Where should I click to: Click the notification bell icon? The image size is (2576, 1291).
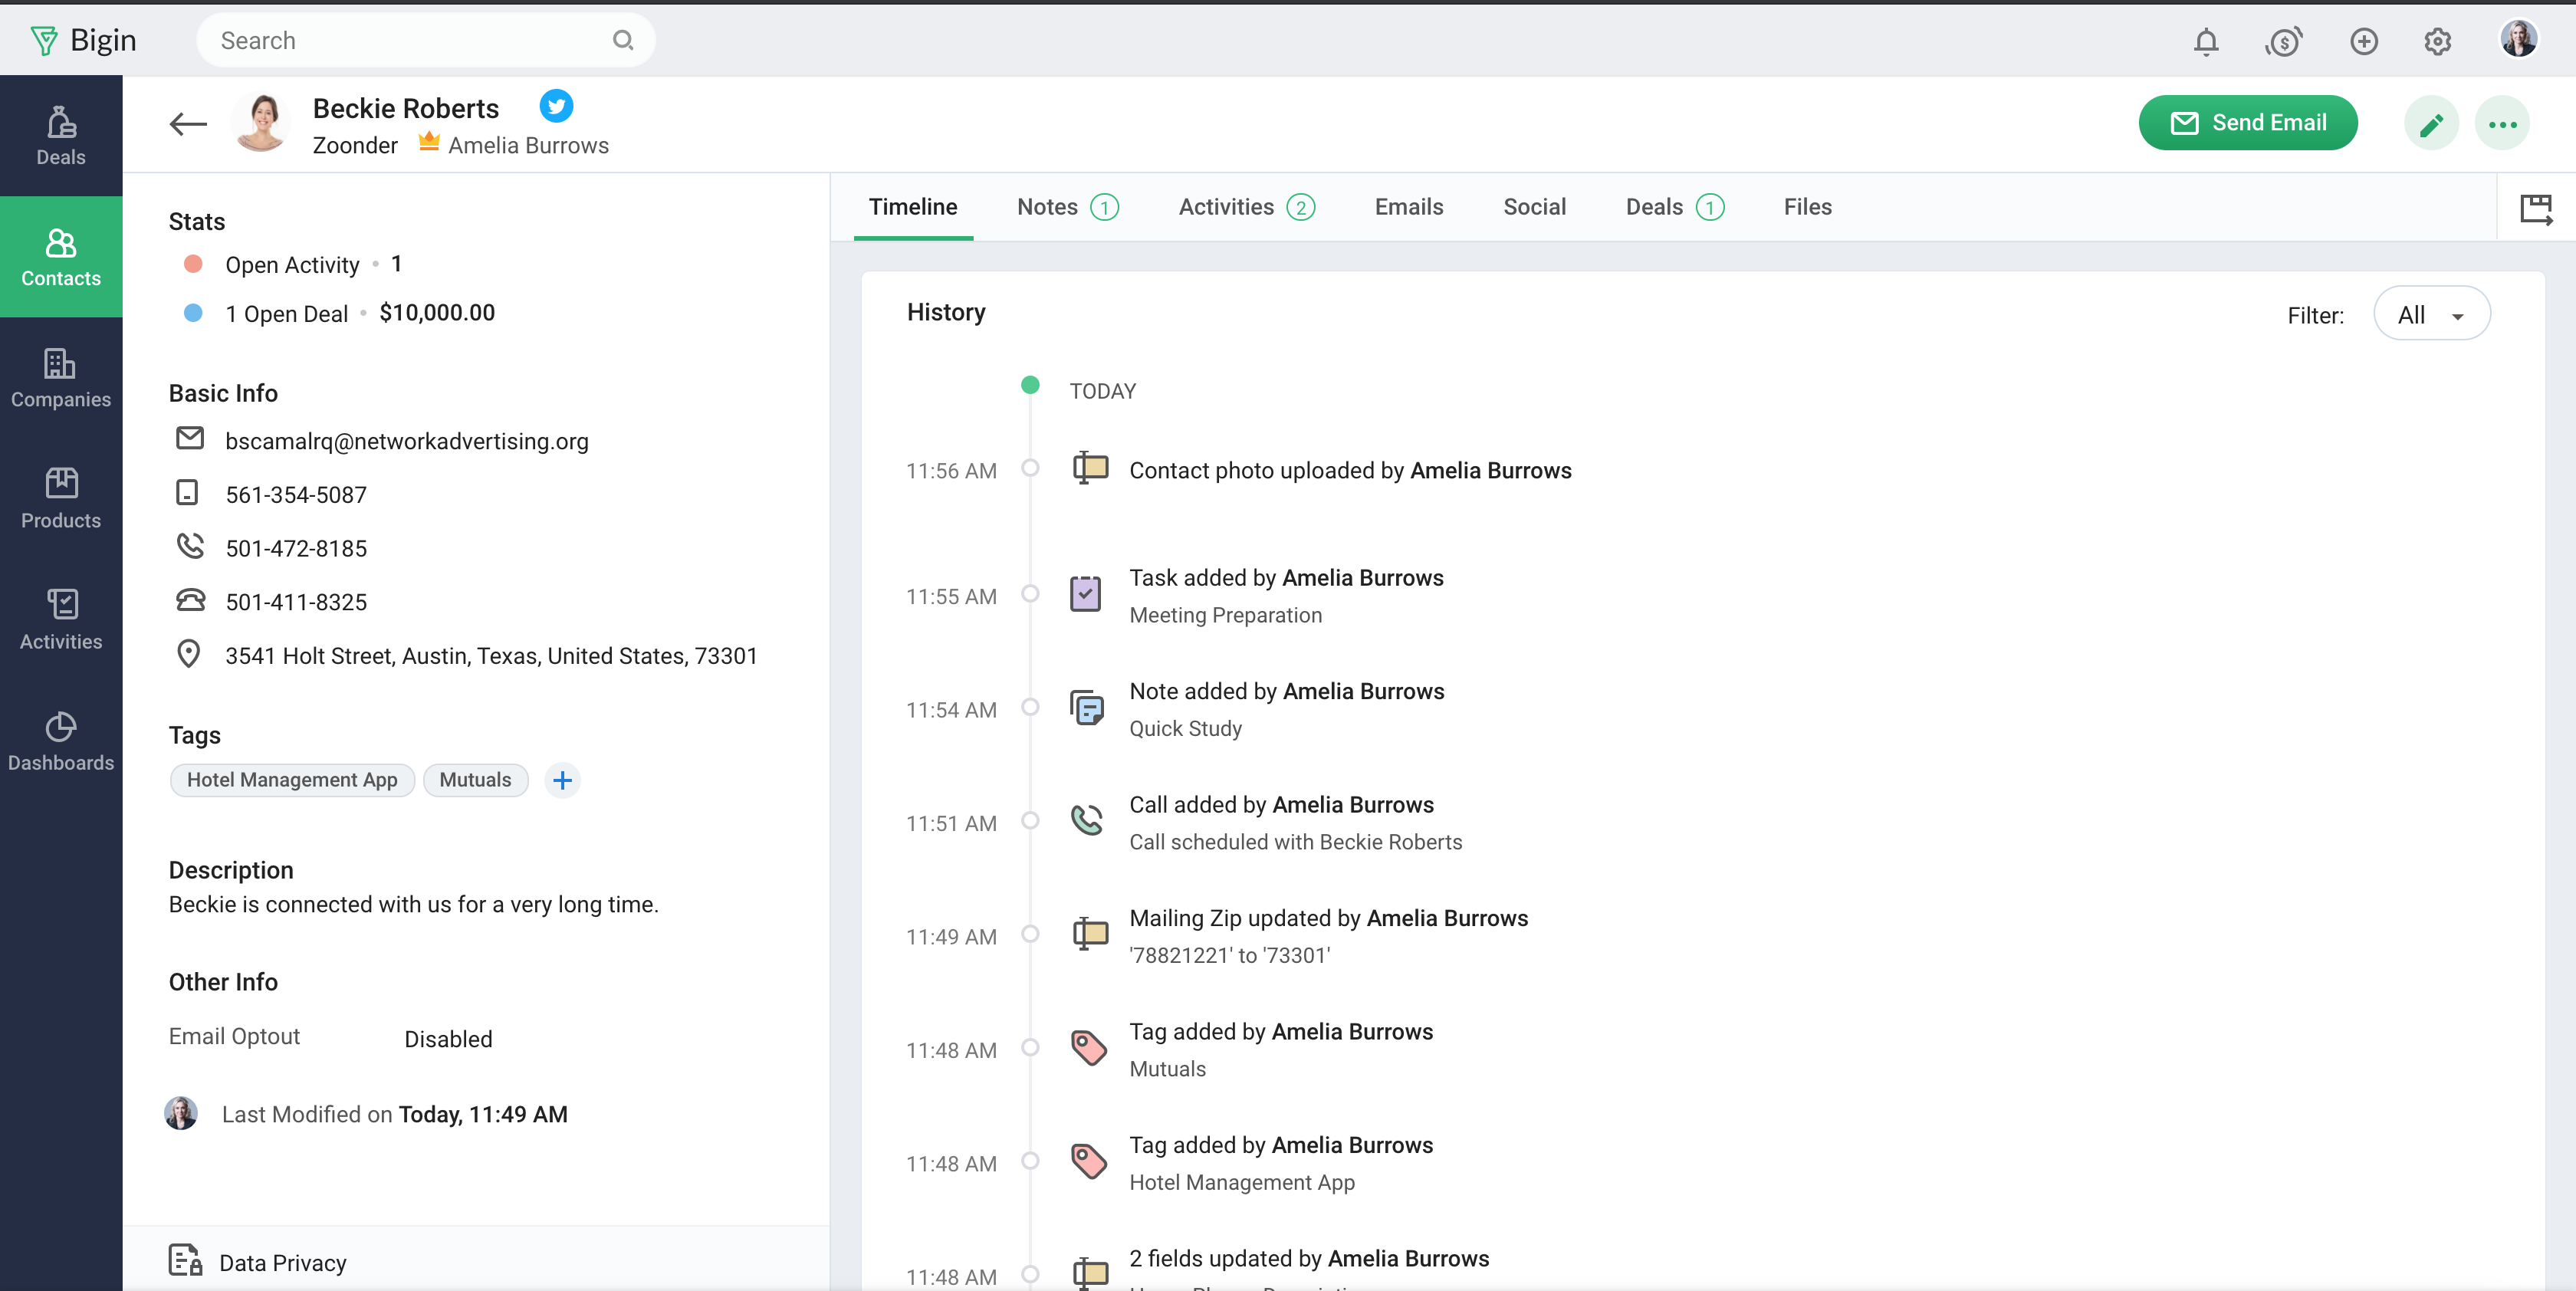point(2206,41)
